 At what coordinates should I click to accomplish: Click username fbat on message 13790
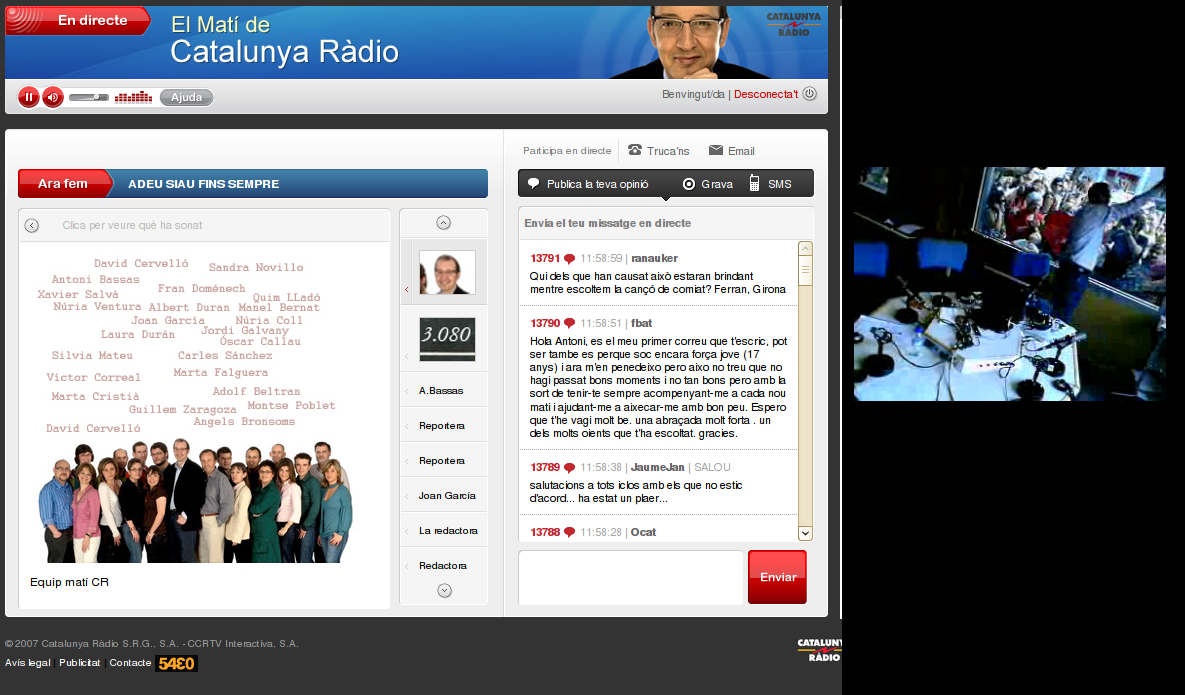[642, 323]
